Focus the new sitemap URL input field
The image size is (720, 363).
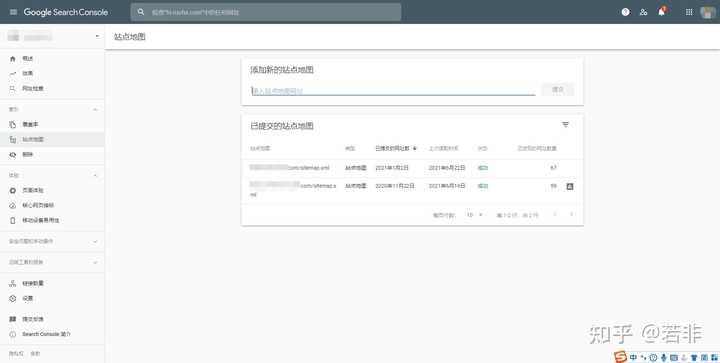[x=393, y=90]
